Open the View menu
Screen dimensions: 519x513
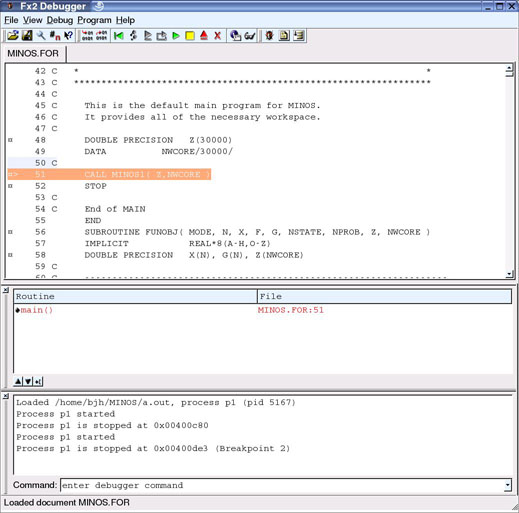tap(33, 20)
